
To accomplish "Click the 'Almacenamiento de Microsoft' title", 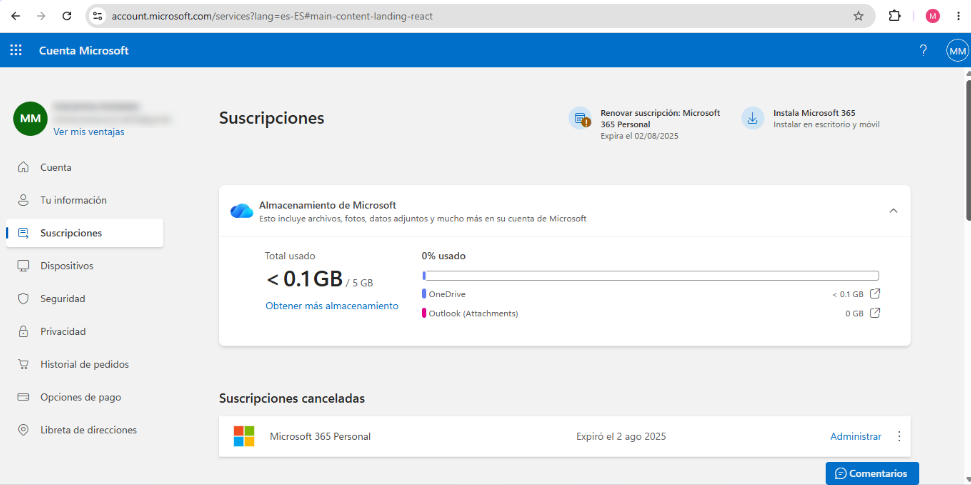I will (328, 205).
